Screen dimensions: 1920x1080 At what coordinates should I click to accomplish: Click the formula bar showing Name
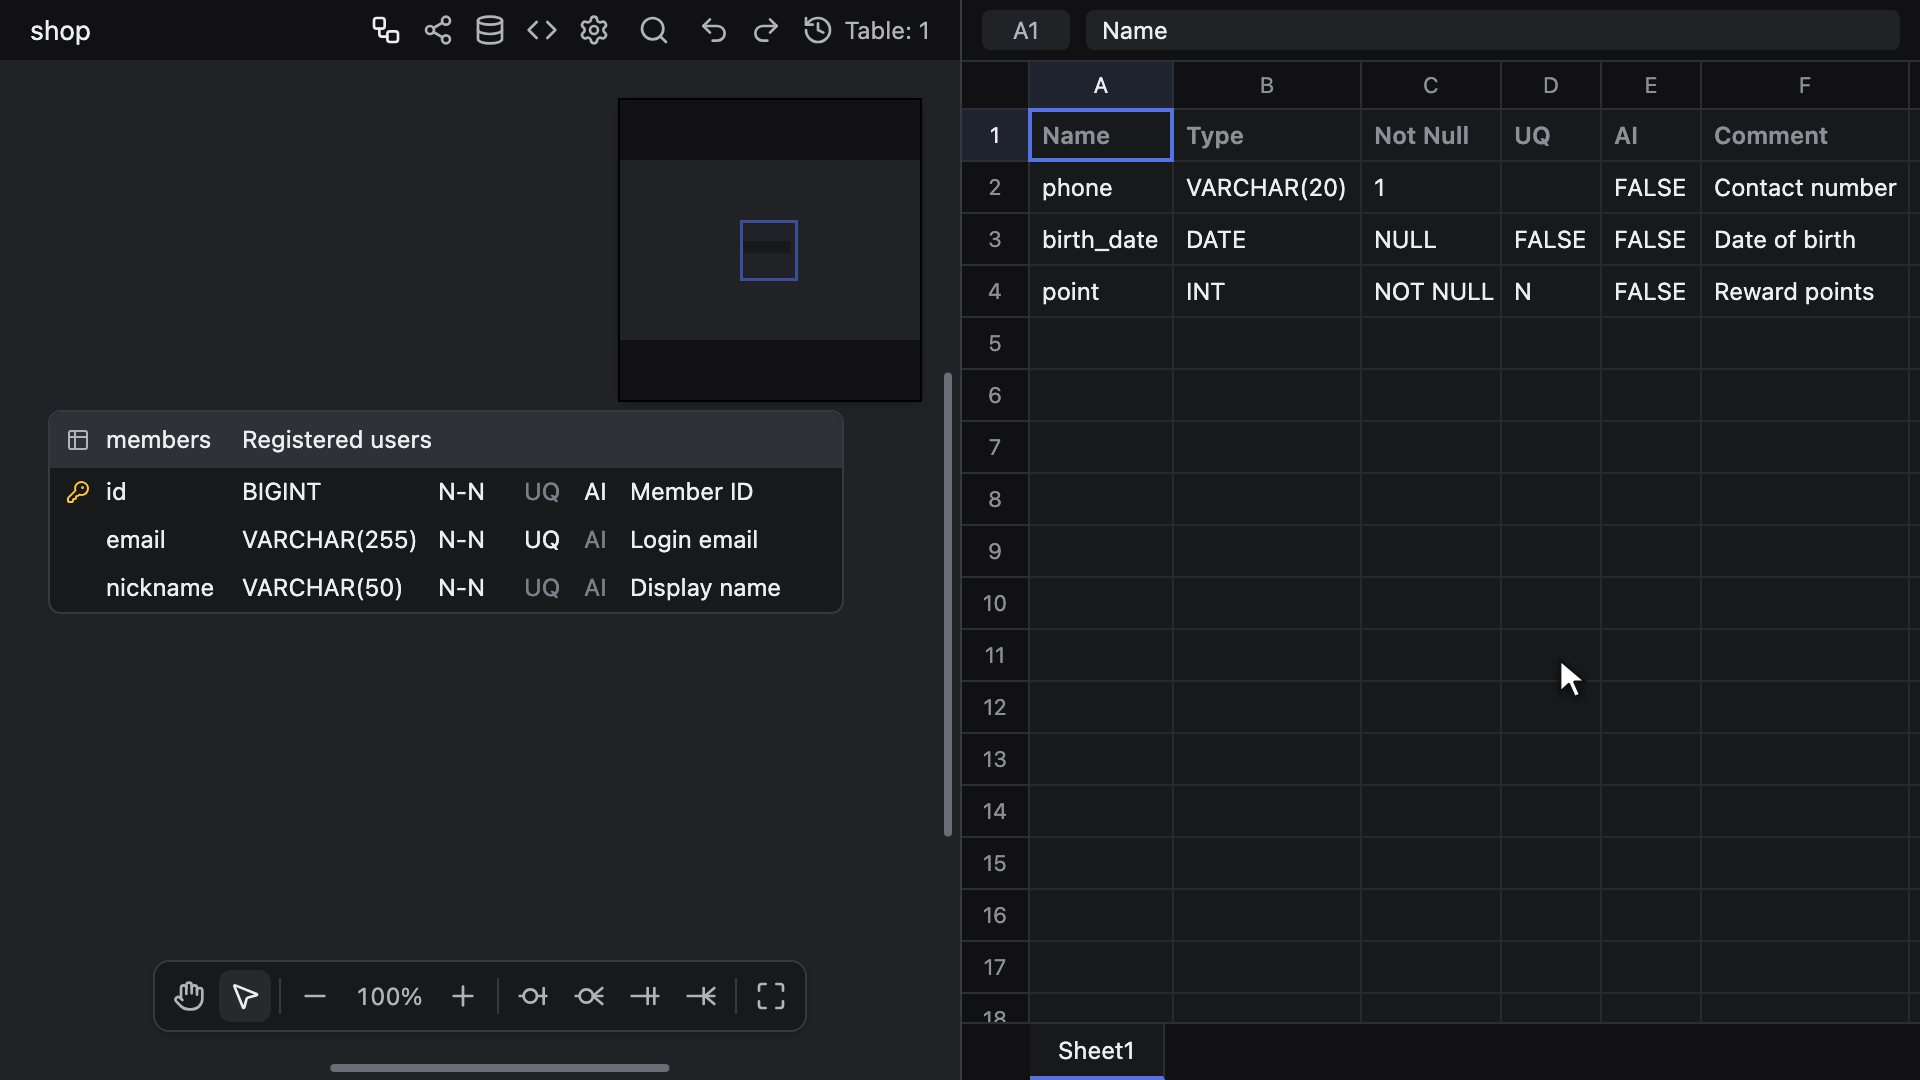[x=1492, y=31]
